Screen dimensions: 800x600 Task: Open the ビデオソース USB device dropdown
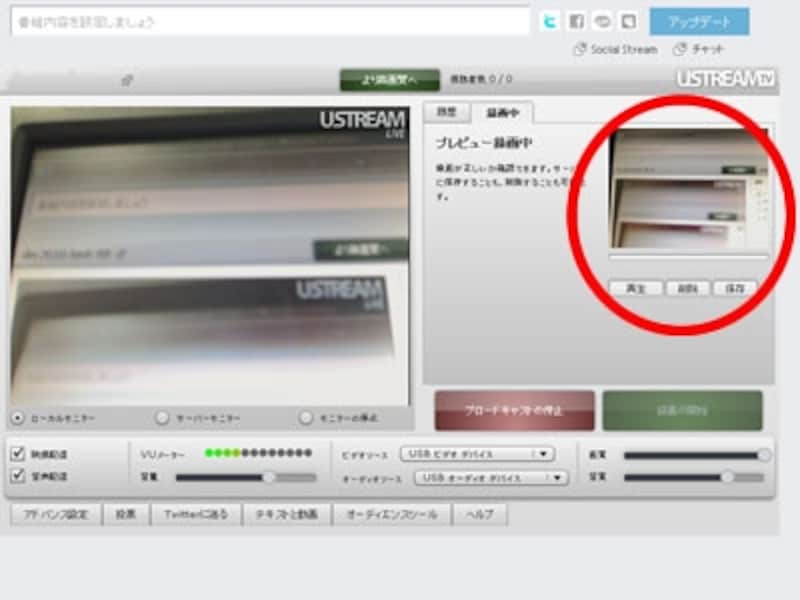point(477,454)
